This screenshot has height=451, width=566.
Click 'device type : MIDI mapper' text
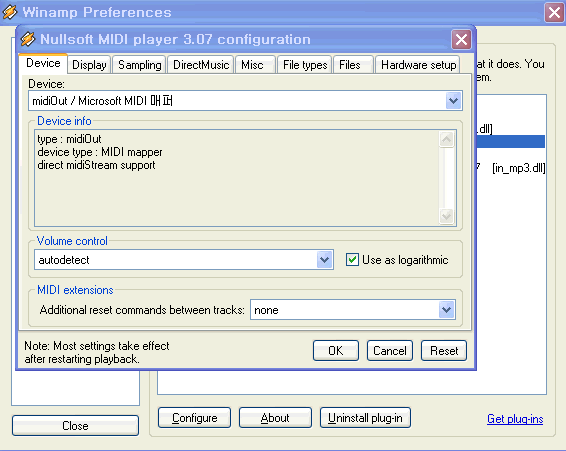100,152
